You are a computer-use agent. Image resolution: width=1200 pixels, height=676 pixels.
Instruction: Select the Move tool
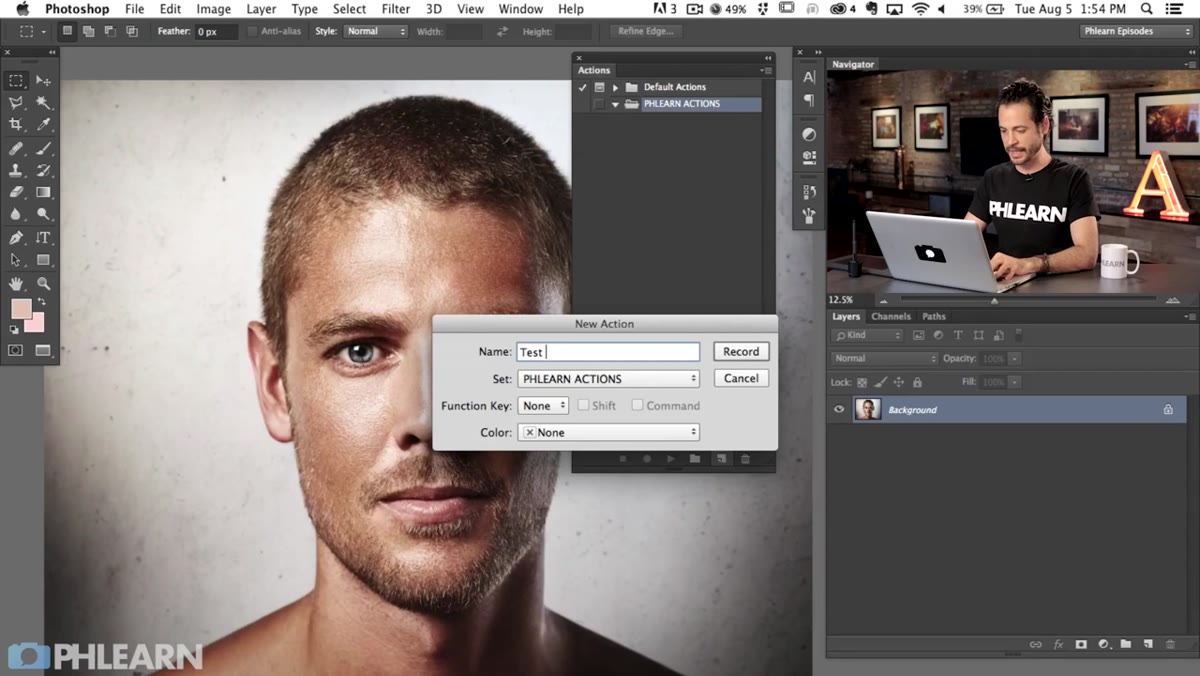[x=43, y=80]
